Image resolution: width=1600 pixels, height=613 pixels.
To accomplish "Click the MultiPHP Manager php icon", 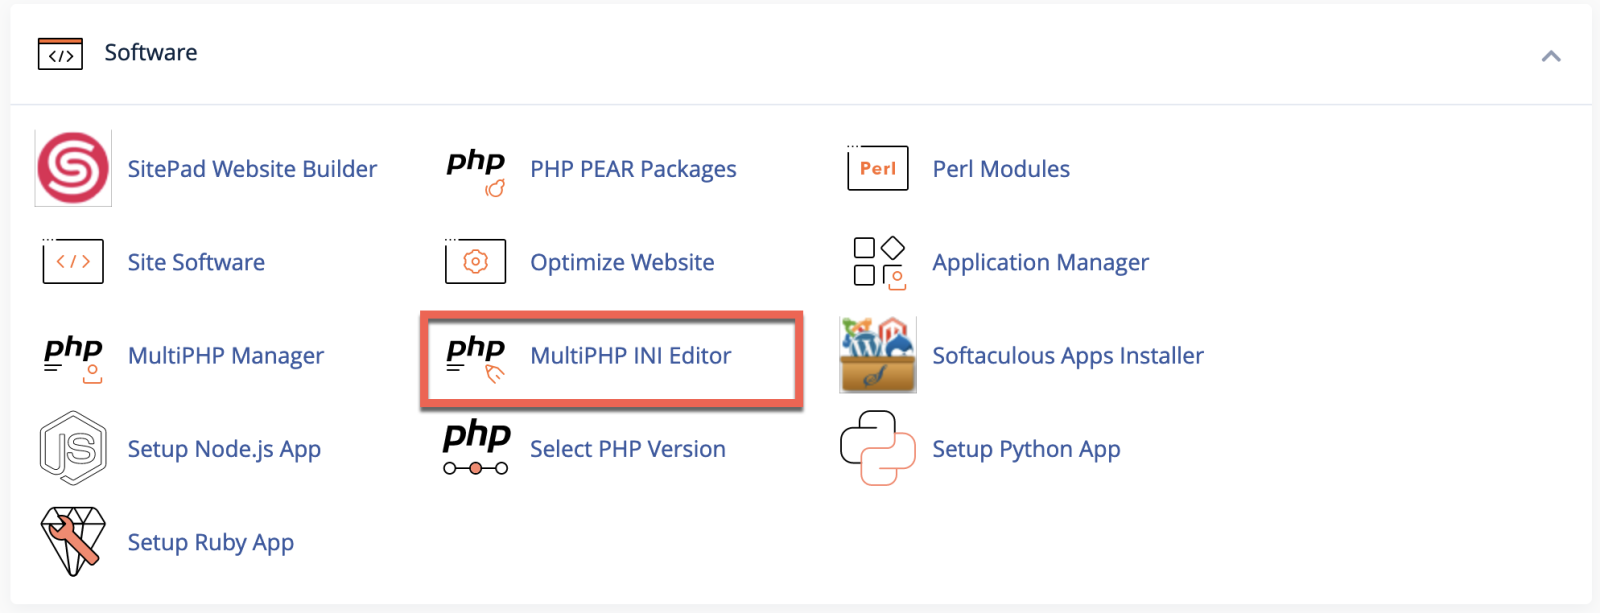I will pos(73,357).
